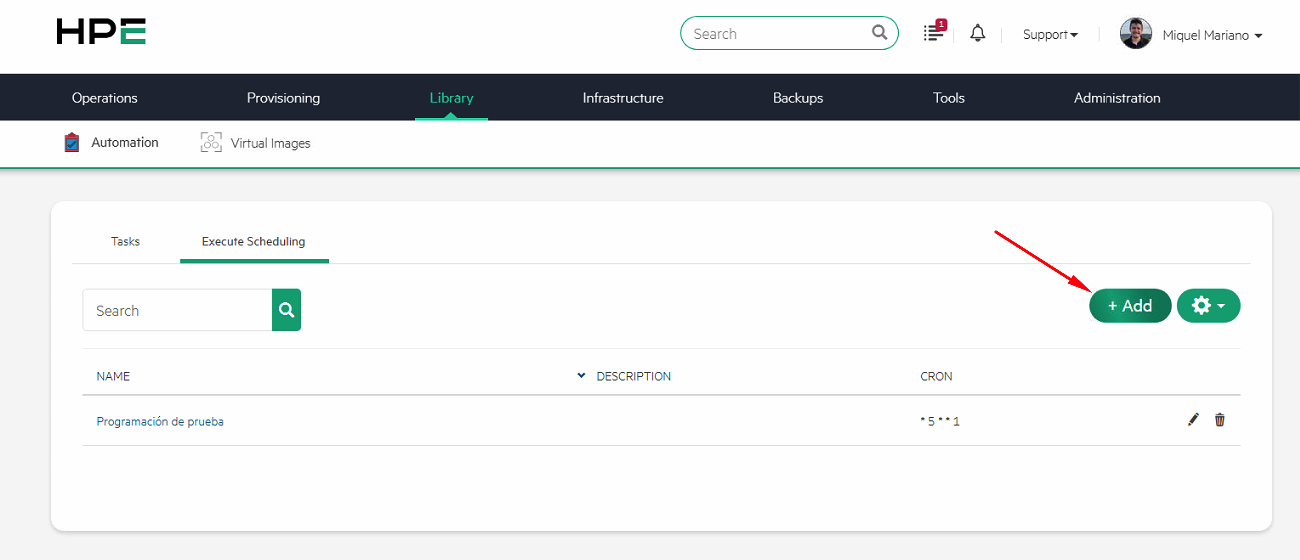The height and width of the screenshot is (560, 1300).
Task: Switch to the Tasks tab
Action: click(x=125, y=241)
